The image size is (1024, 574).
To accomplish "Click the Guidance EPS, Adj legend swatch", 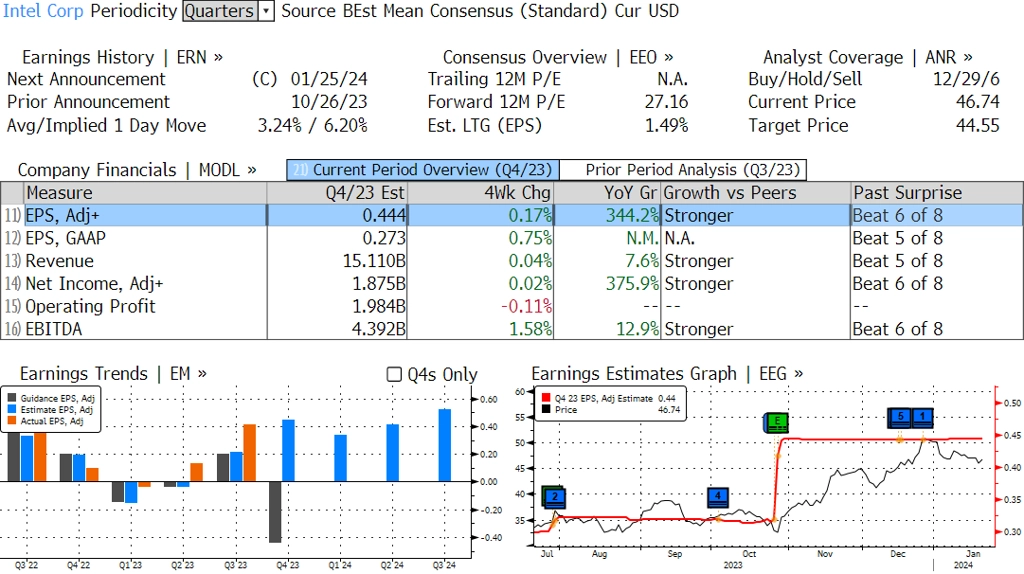I will [x=12, y=398].
